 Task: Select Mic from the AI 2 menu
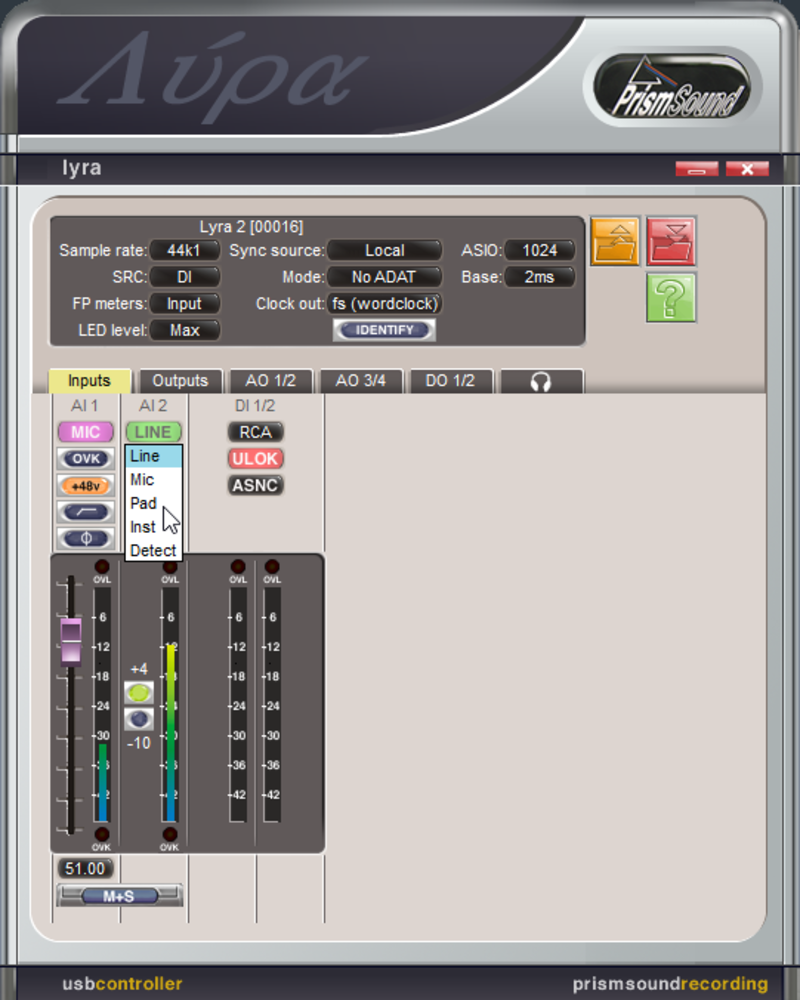click(x=154, y=480)
